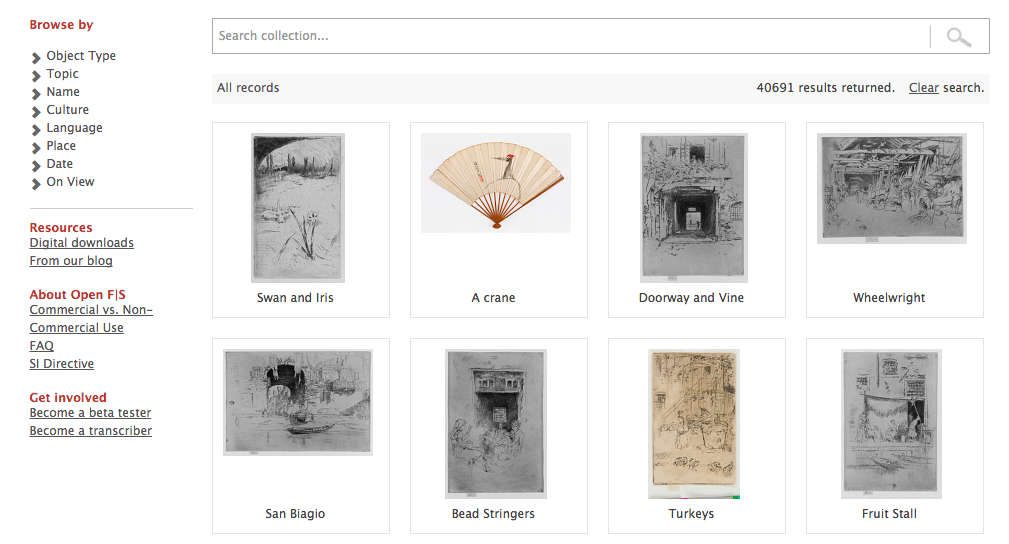Click the magnifying glass search icon

[x=958, y=37]
